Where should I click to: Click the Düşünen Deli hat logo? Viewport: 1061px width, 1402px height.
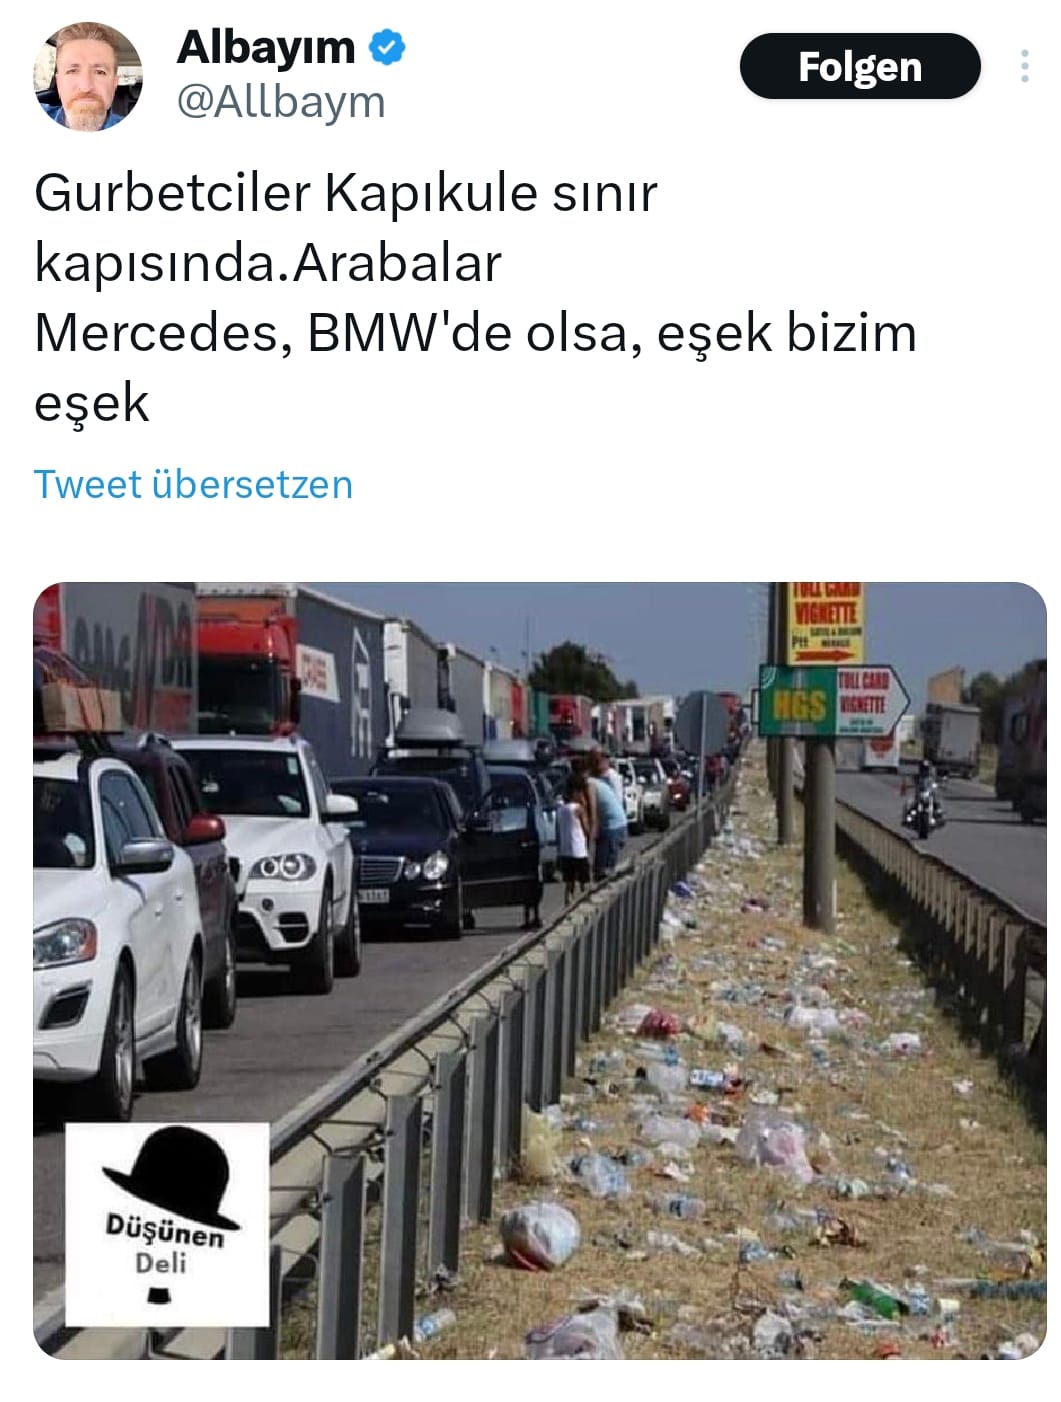pyautogui.click(x=167, y=1224)
